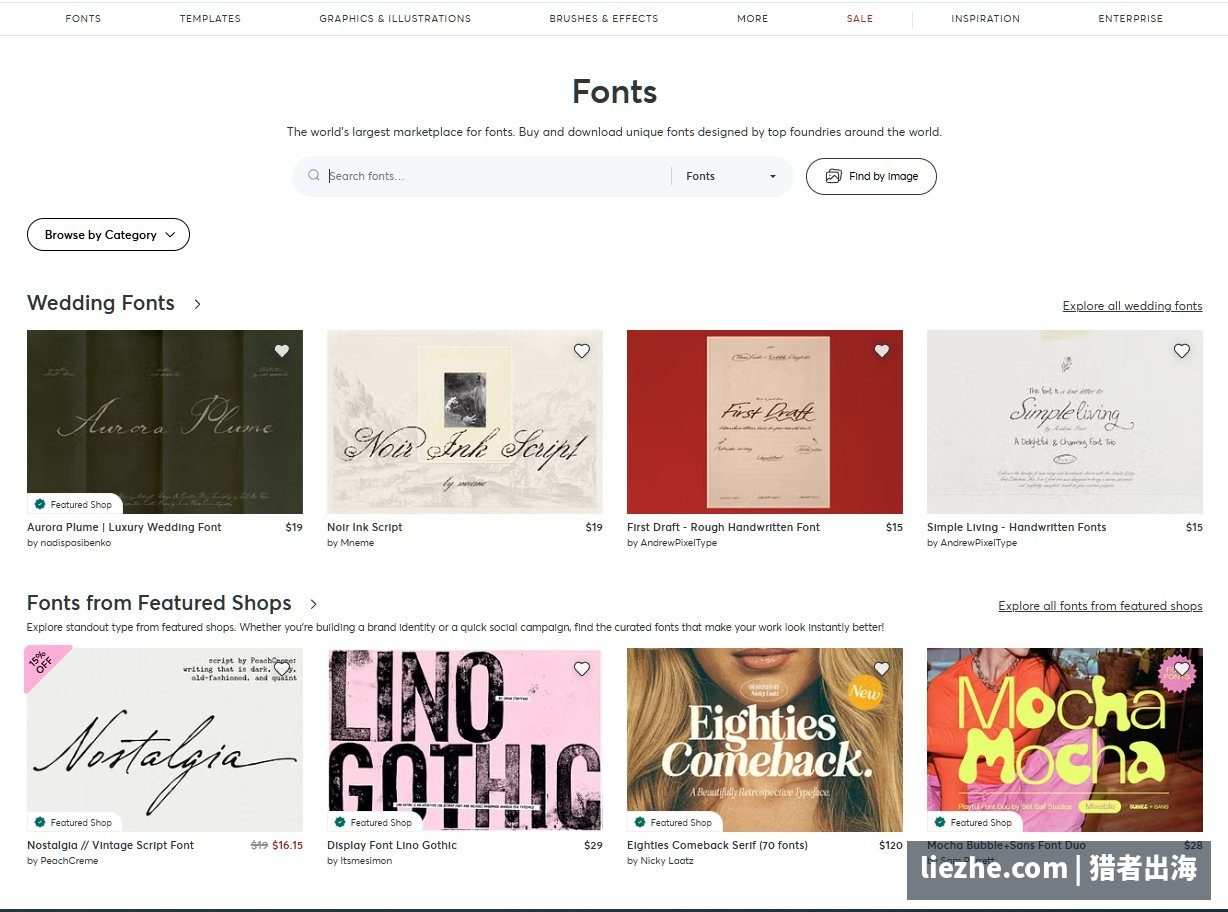Click Featured Shop badge on Lino Gothic
This screenshot has height=912, width=1228.
[374, 822]
